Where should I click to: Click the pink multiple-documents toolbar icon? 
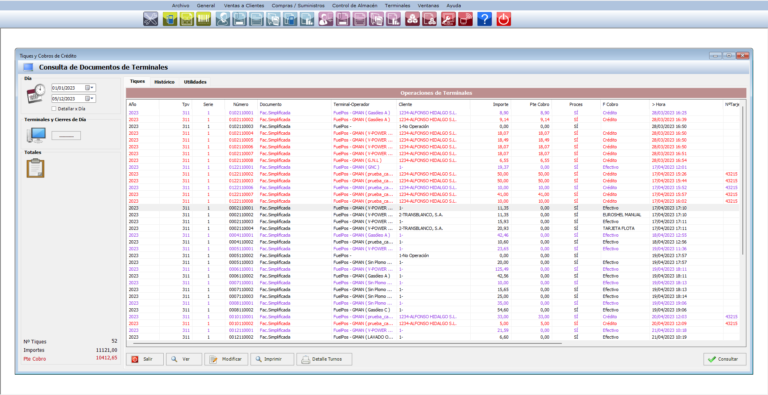click(x=376, y=19)
